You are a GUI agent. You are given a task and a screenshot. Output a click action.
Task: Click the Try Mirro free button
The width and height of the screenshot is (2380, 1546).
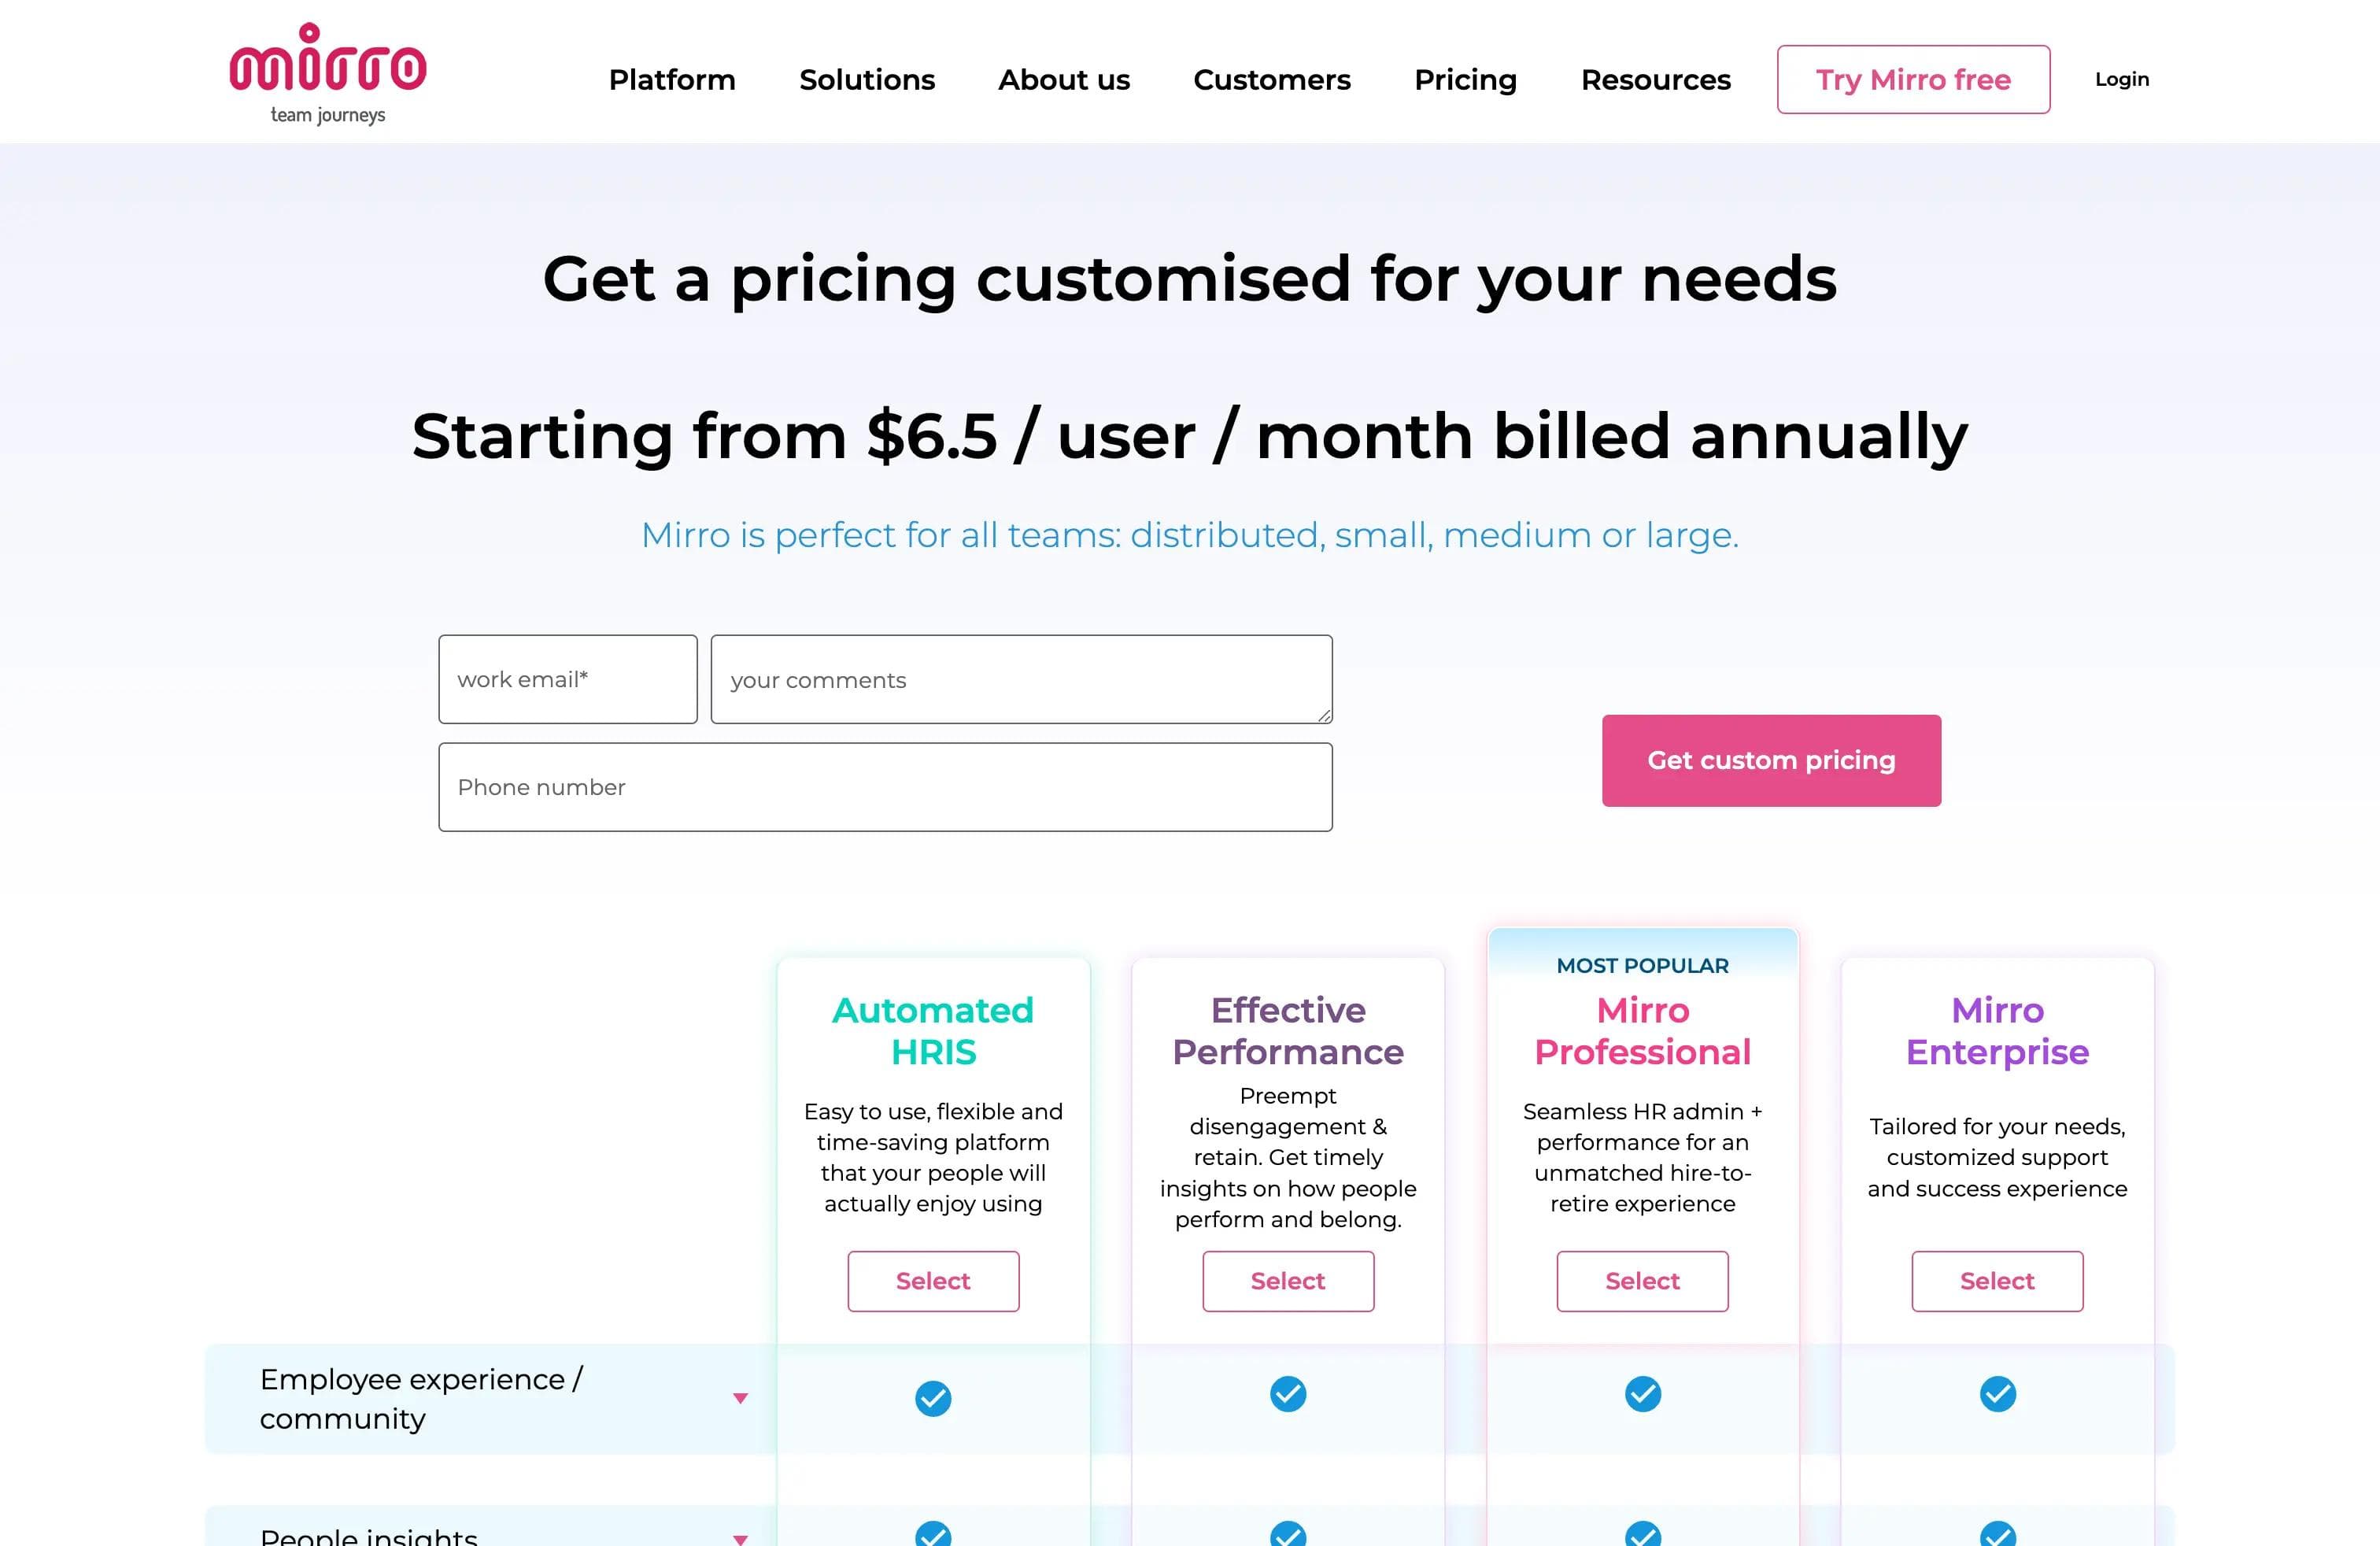[x=1912, y=79]
